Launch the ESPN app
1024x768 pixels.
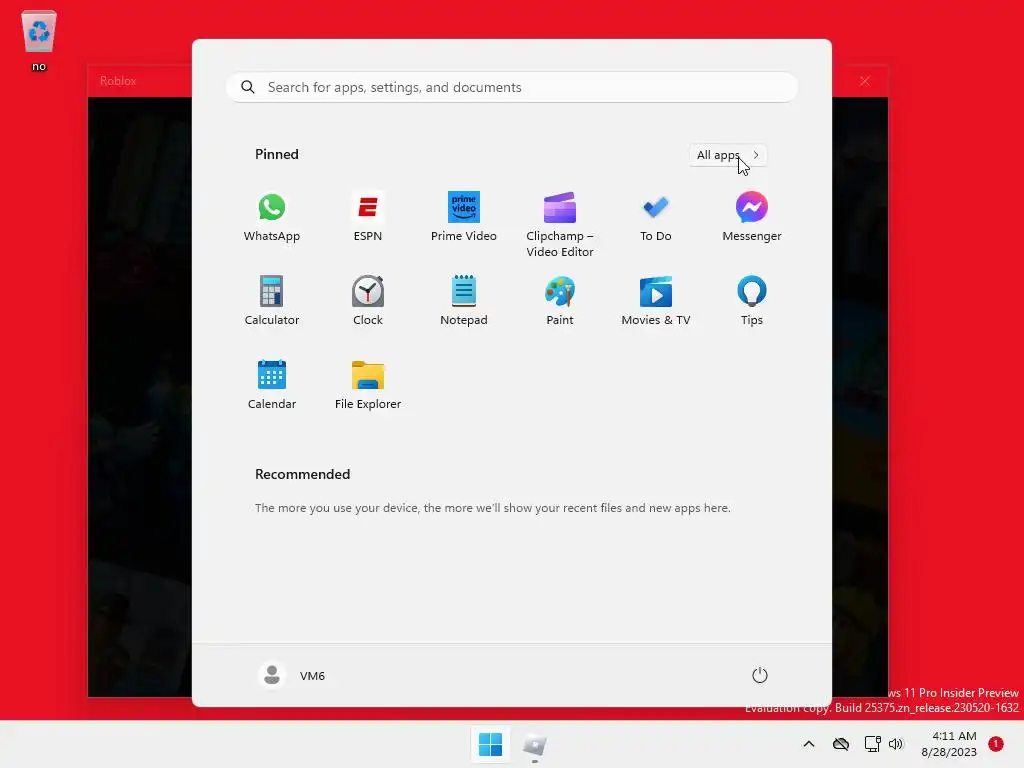coord(368,218)
